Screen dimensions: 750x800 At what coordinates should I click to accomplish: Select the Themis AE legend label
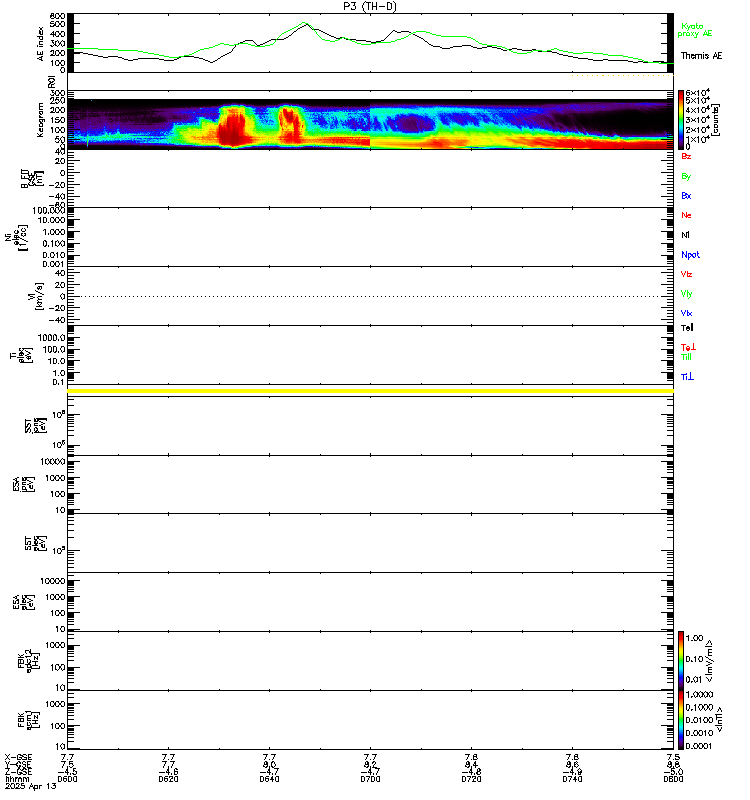pos(701,56)
